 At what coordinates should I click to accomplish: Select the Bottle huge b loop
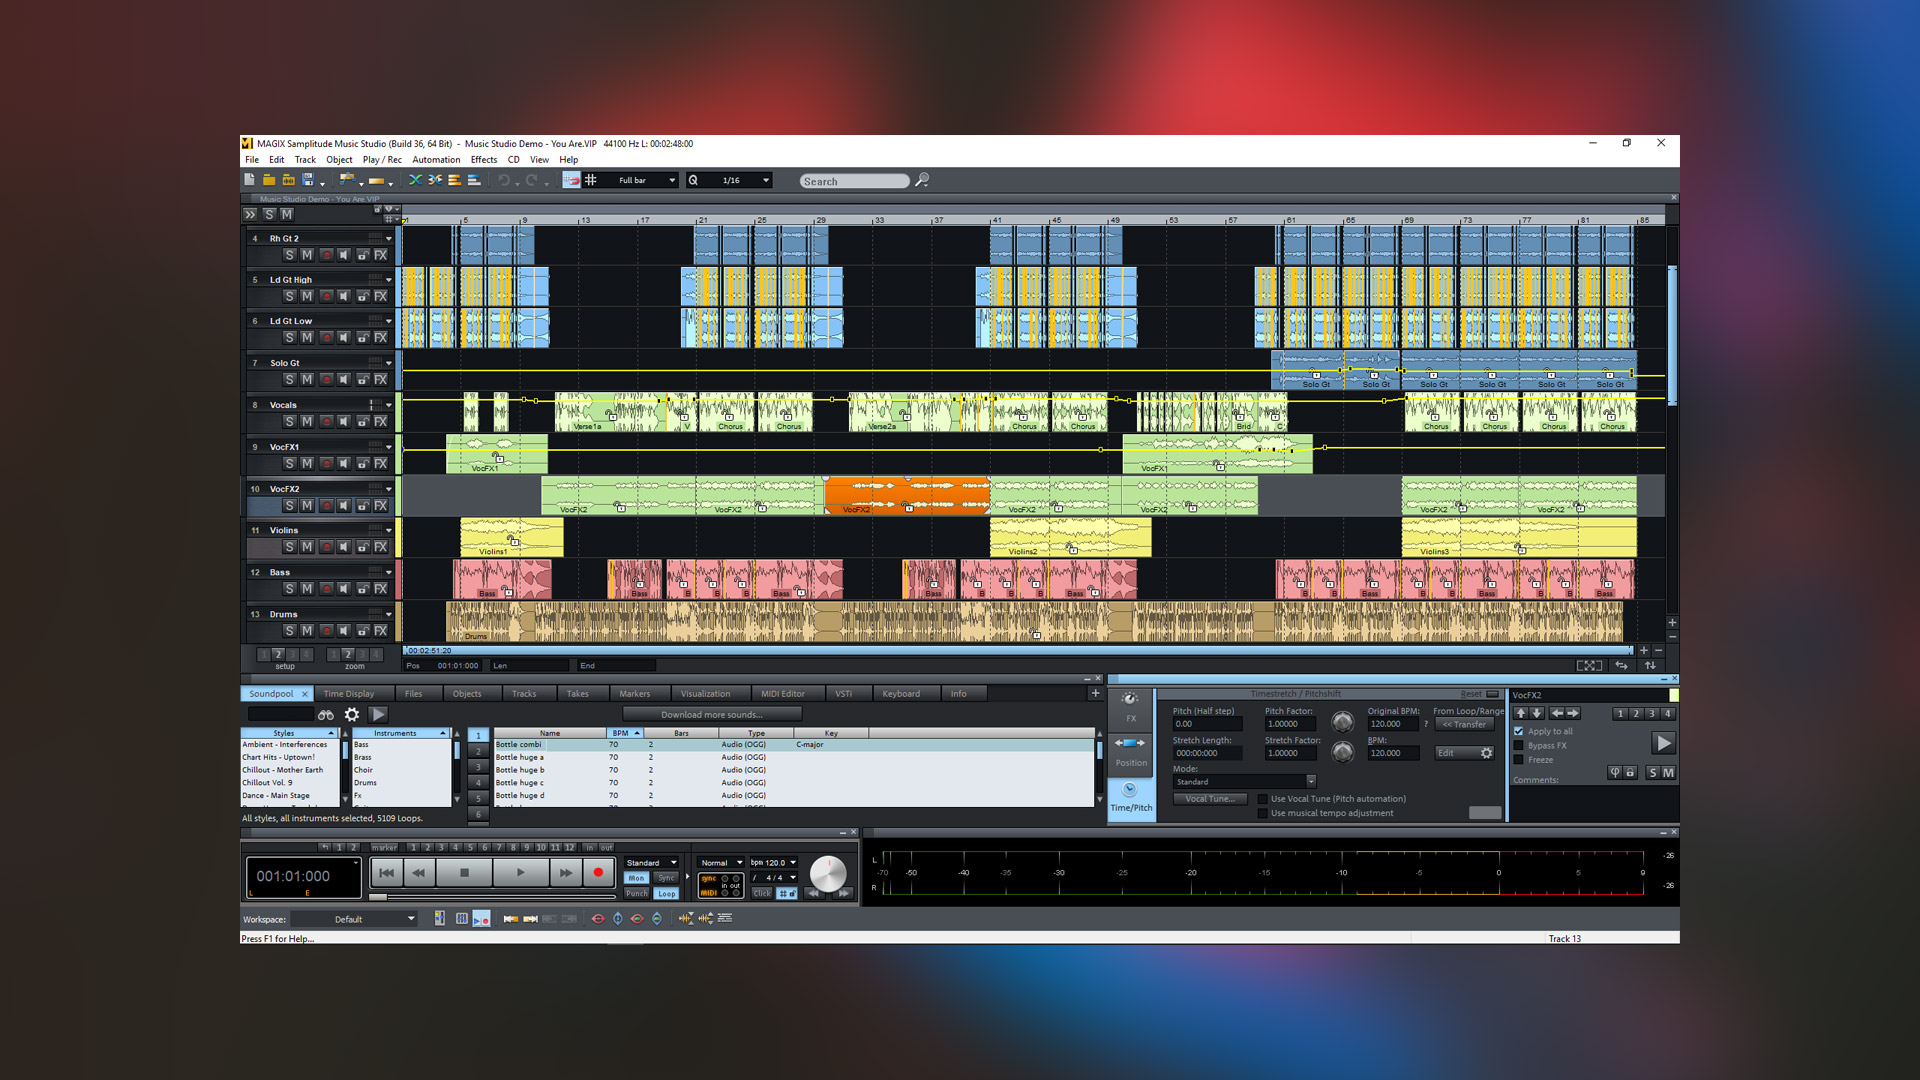pyautogui.click(x=520, y=770)
